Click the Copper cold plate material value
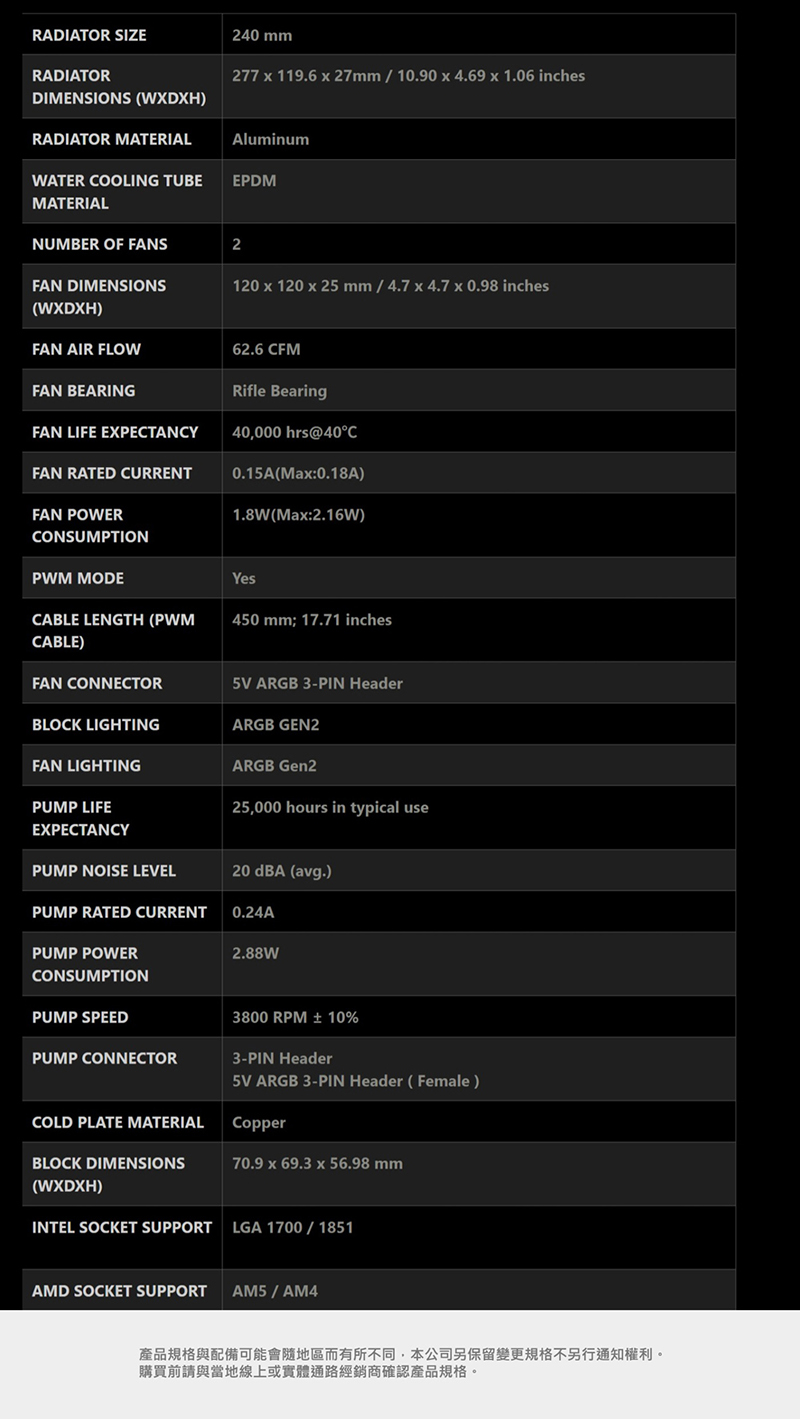This screenshot has height=1419, width=800. (259, 1122)
